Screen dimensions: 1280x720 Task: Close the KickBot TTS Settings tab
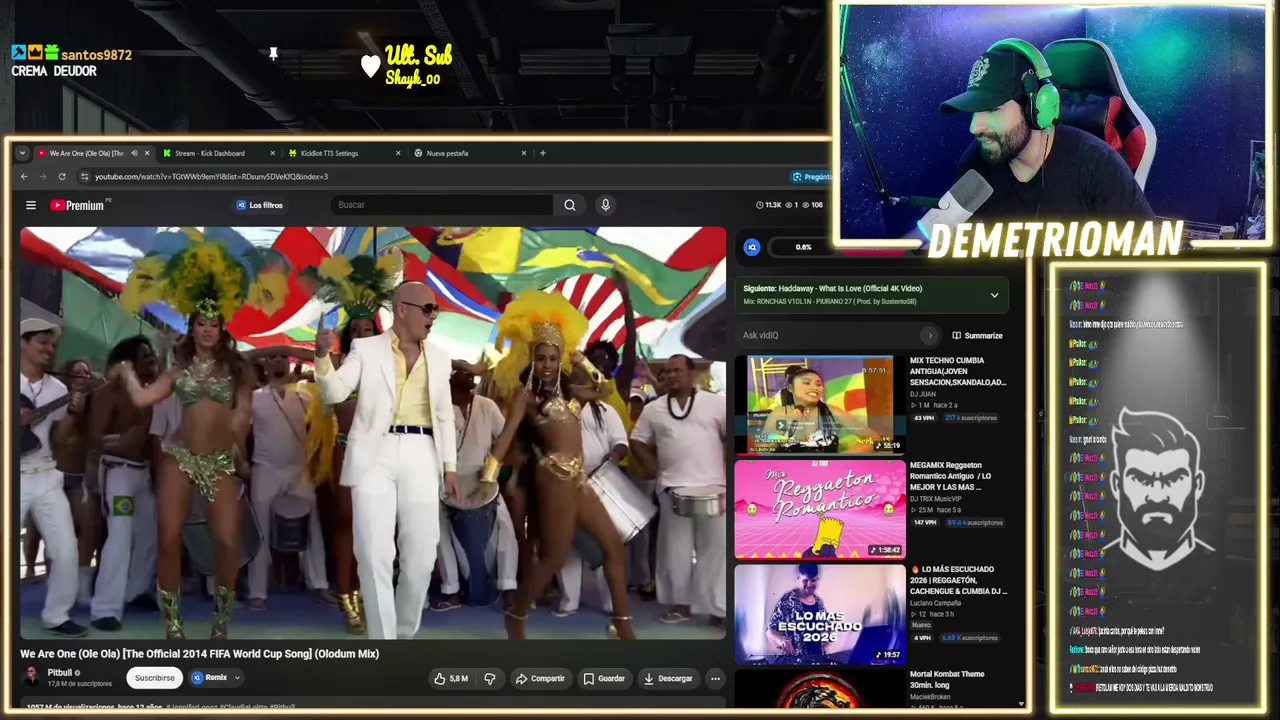tap(398, 153)
